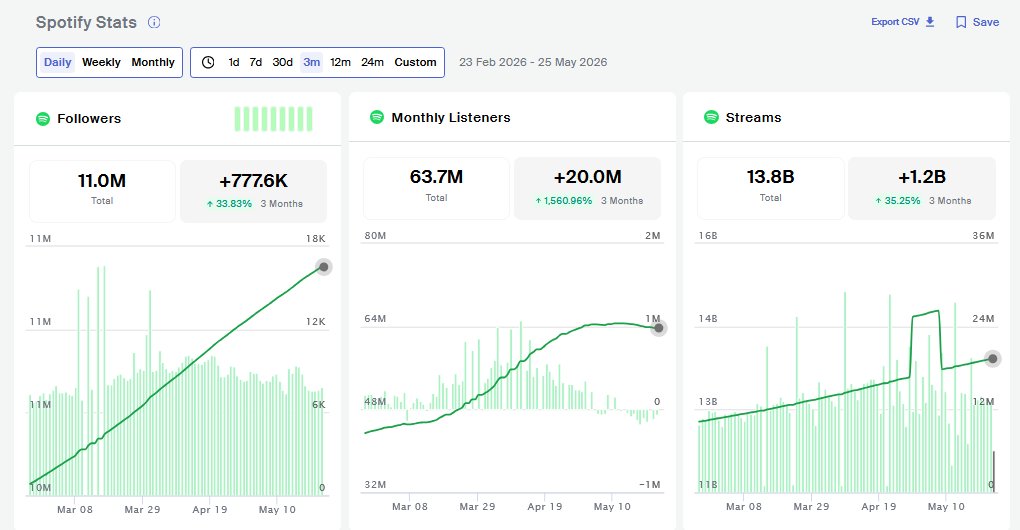Image resolution: width=1020 pixels, height=530 pixels.
Task: Select the 12m time range
Action: (340, 62)
